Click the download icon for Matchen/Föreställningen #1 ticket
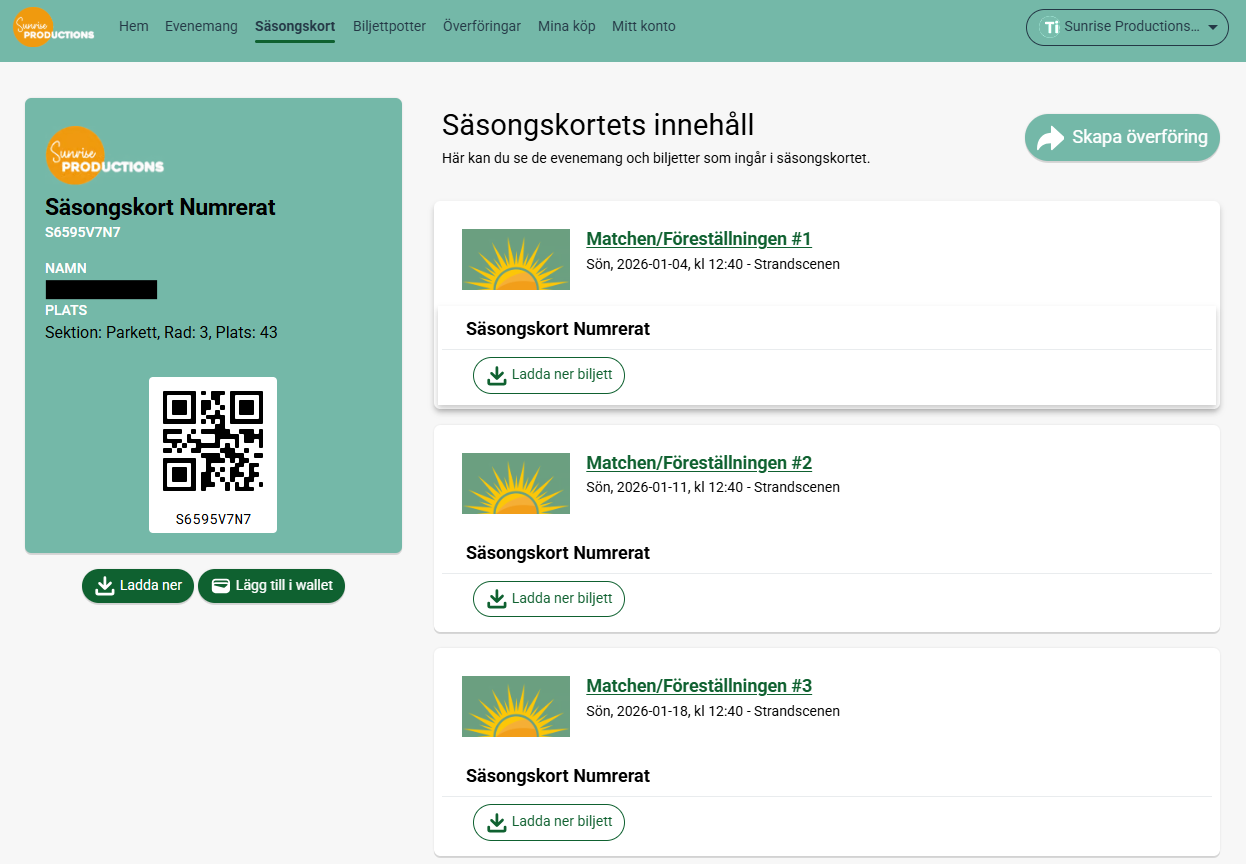Viewport: 1246px width, 864px height. pos(497,375)
